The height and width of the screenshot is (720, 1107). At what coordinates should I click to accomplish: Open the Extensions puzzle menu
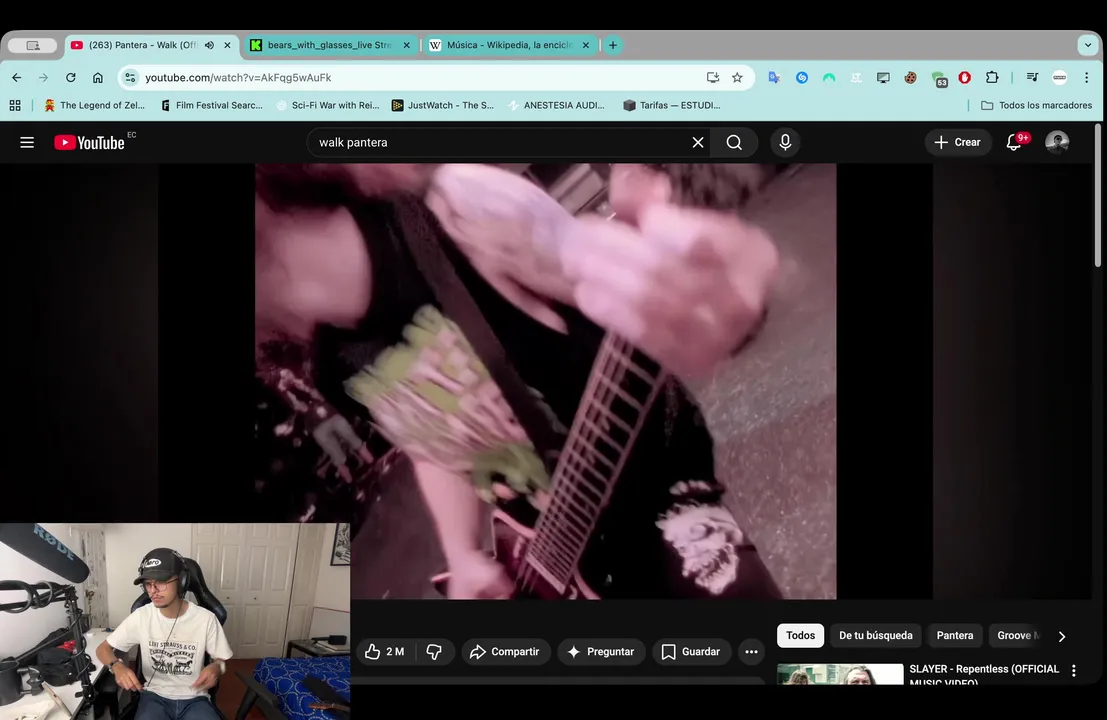point(992,78)
